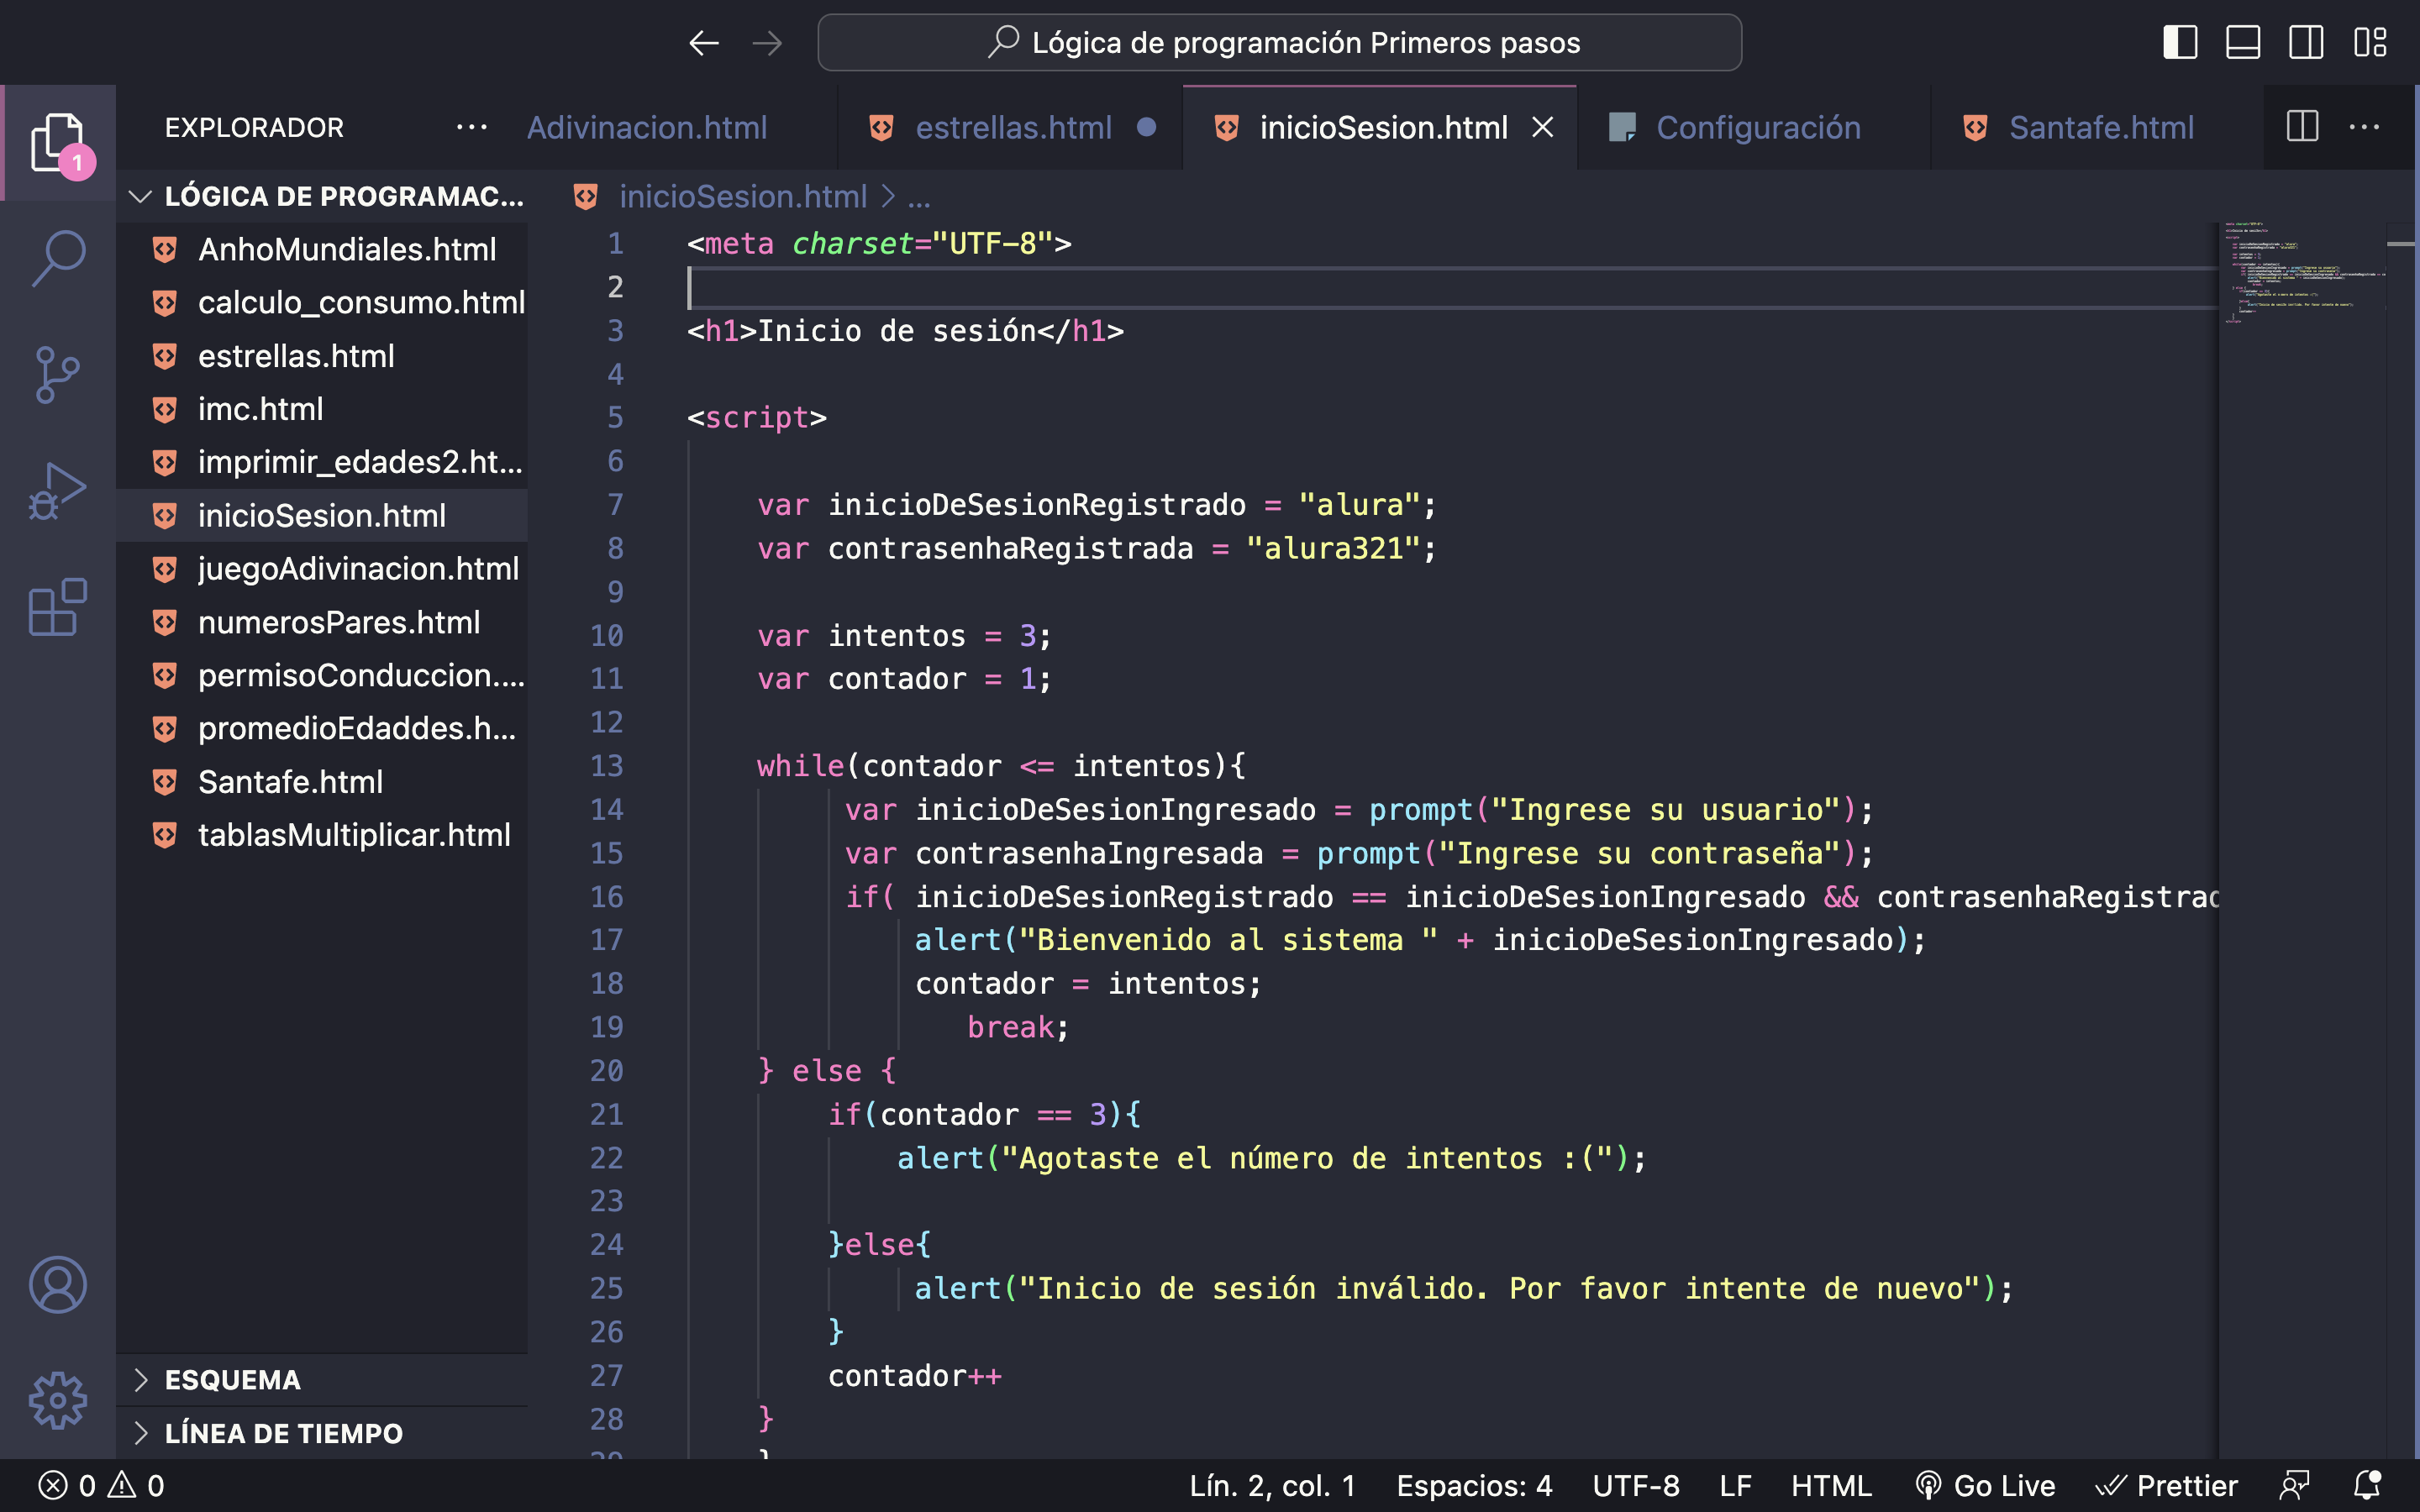This screenshot has width=2420, height=1512.
Task: Click the inicioSesion.html breadcrumb
Action: tap(742, 197)
